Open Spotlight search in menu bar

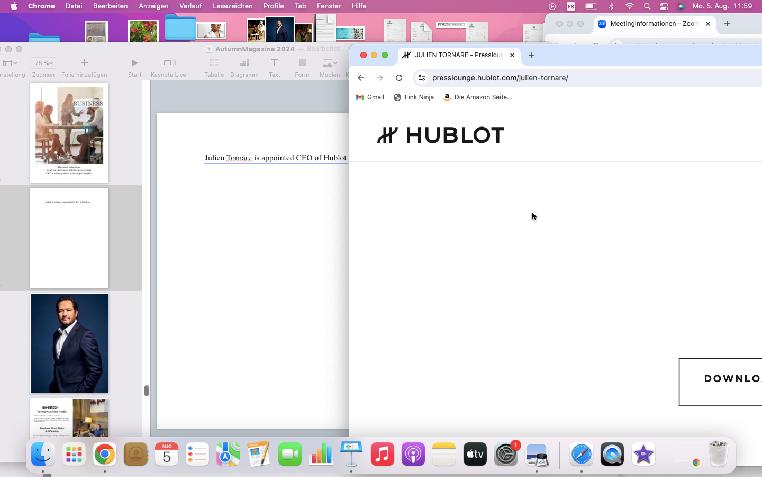click(646, 6)
